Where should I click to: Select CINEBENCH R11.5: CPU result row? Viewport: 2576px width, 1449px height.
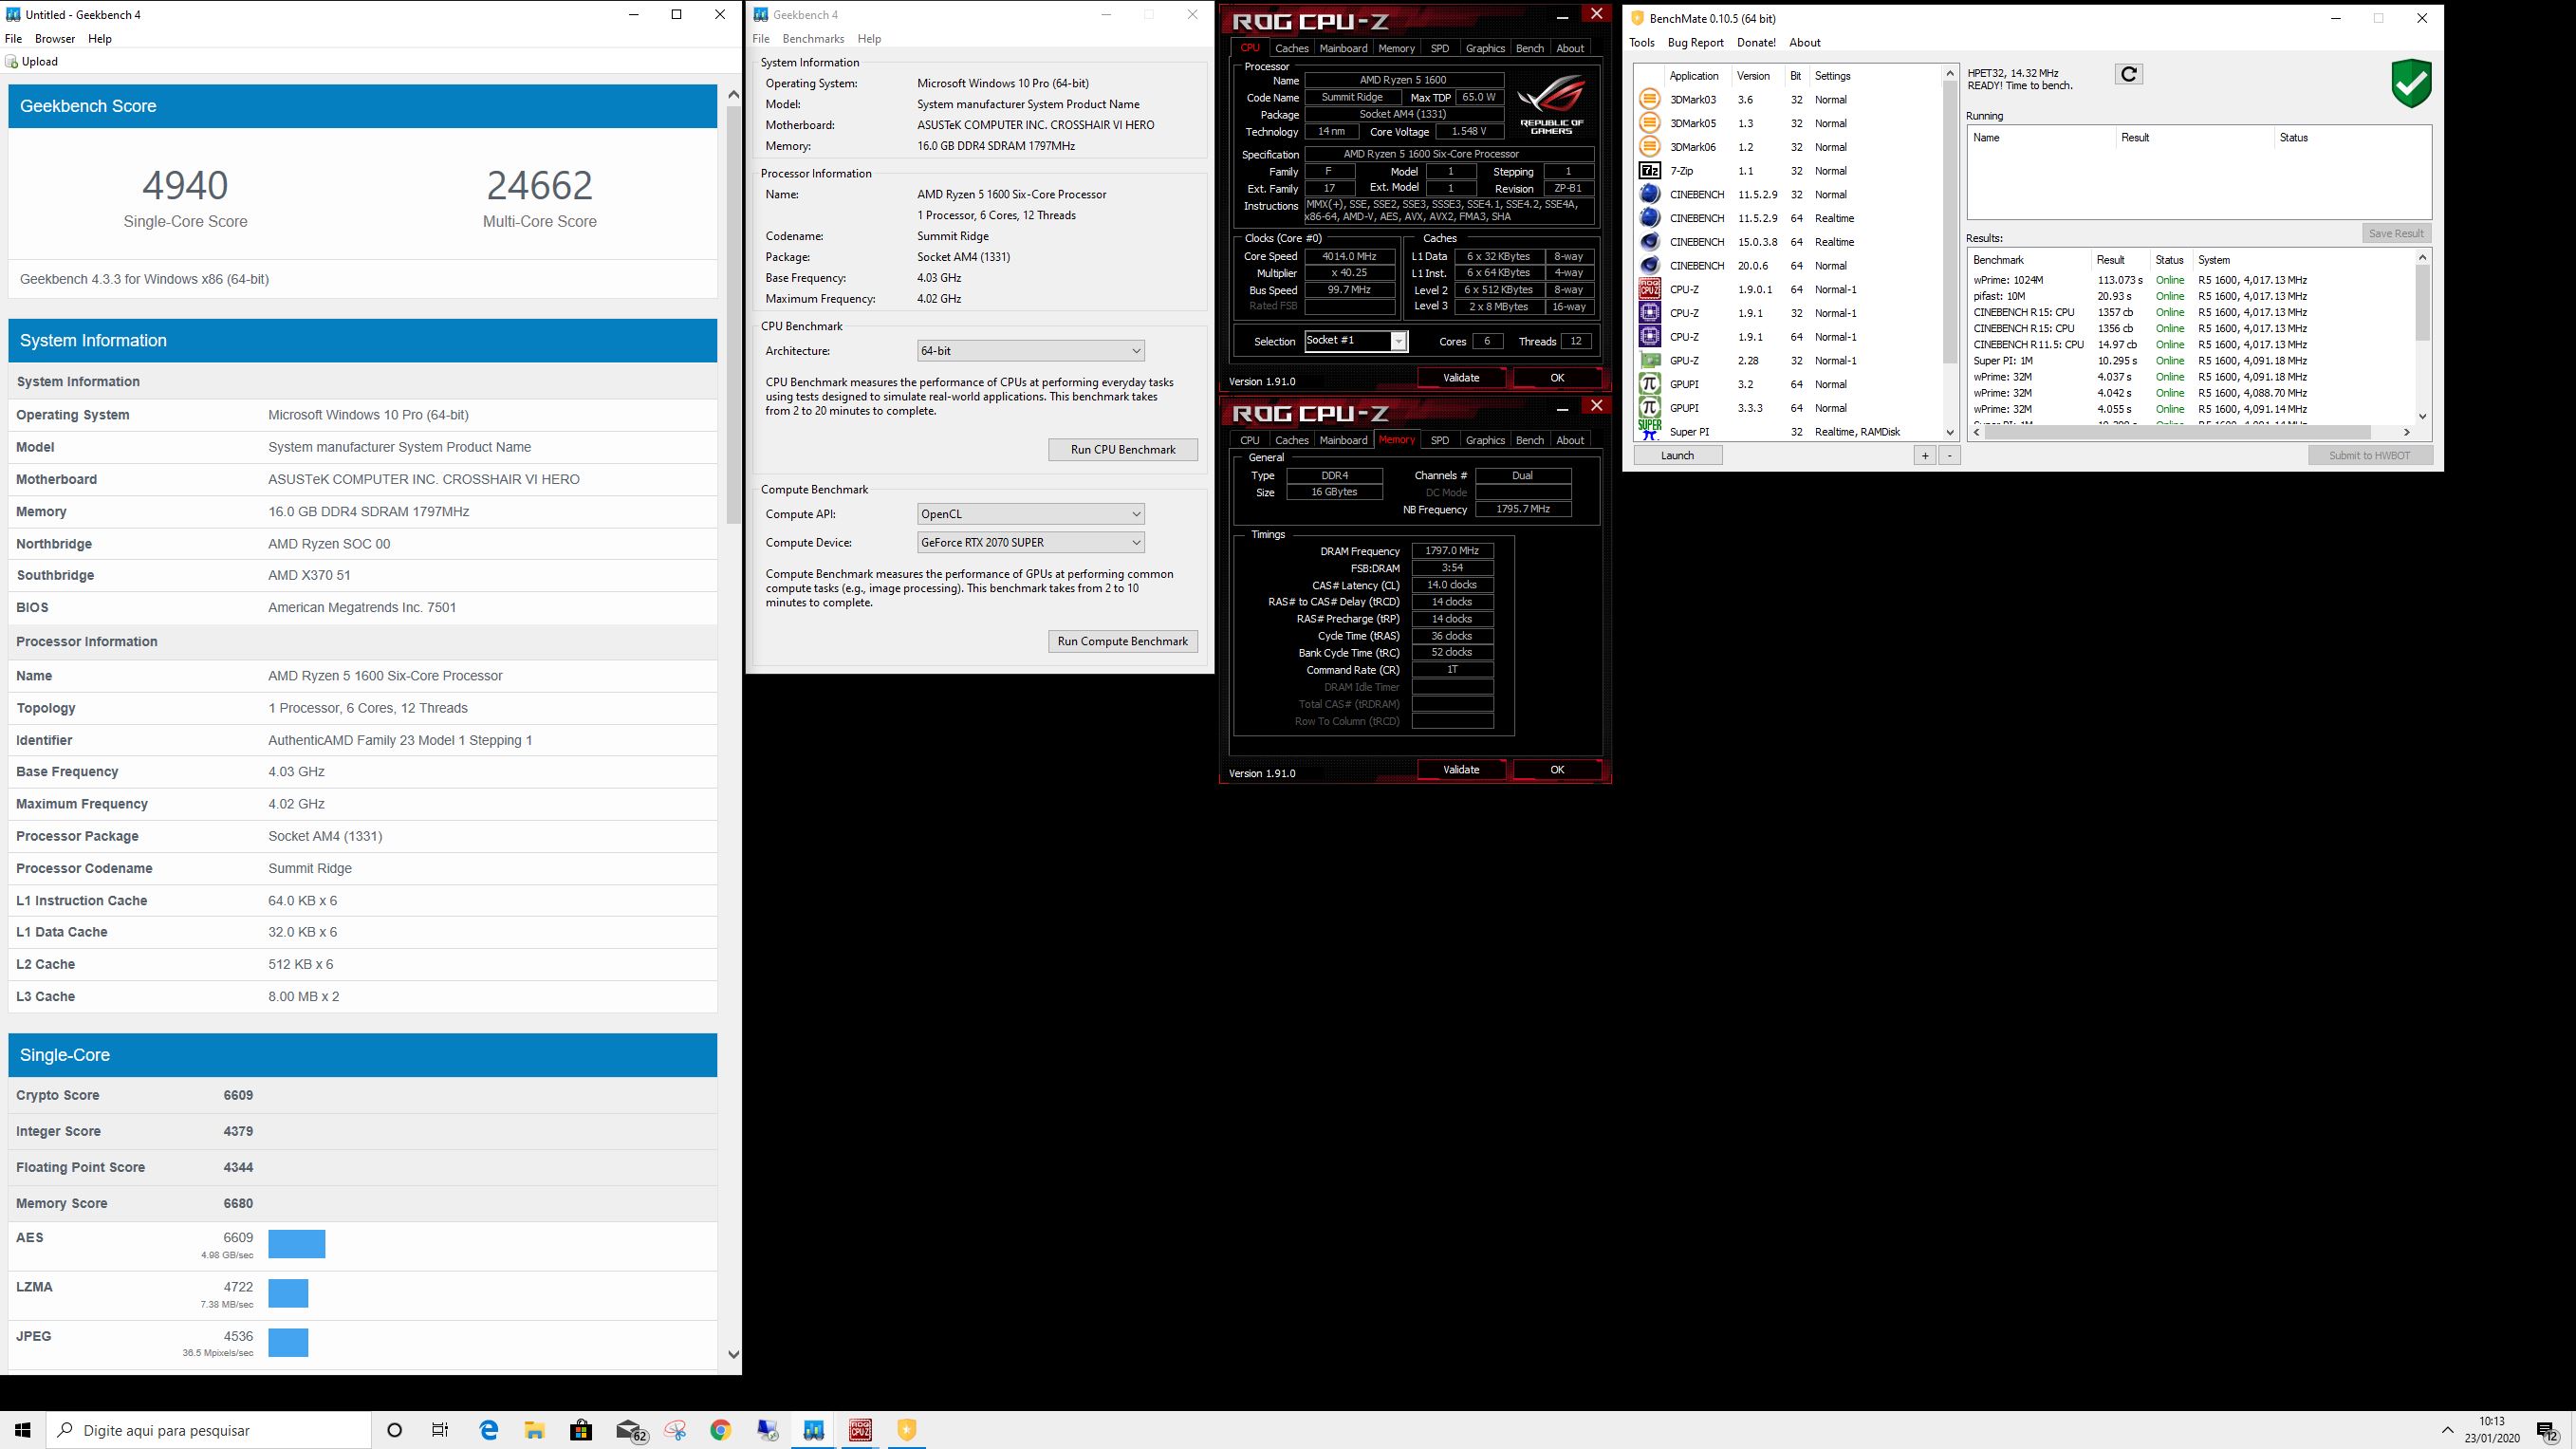[2192, 345]
